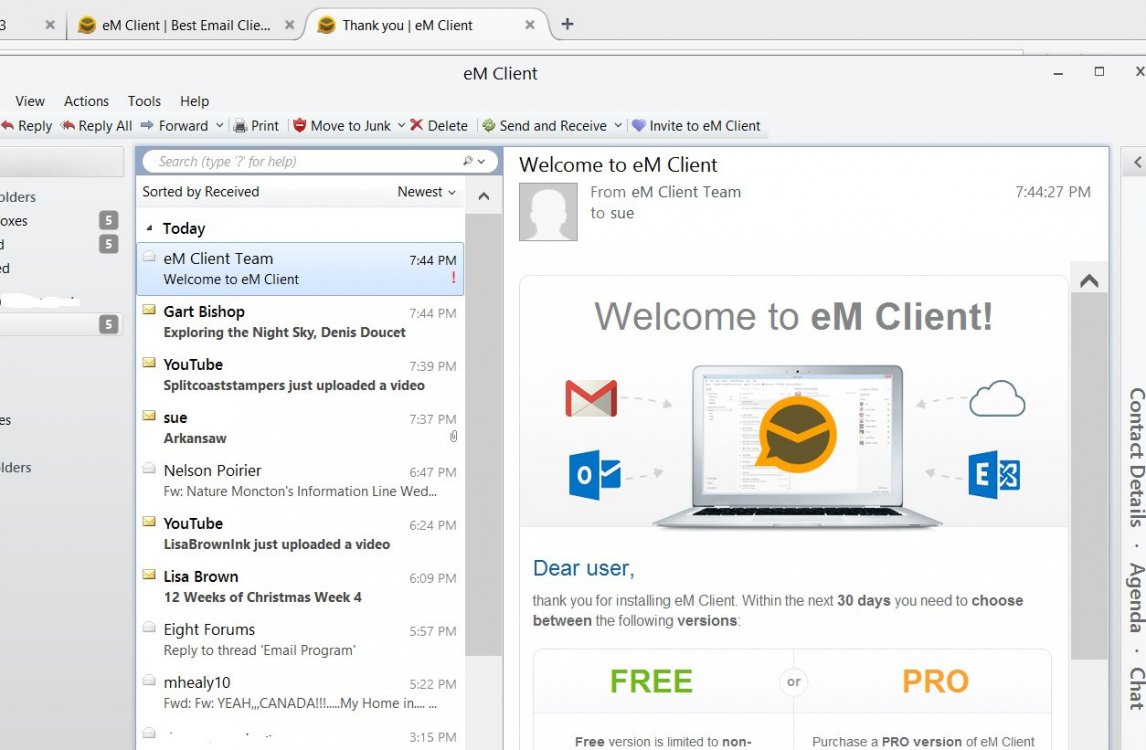Minimize the eM Client window
Screen dimensions: 1146x750
click(x=1058, y=73)
